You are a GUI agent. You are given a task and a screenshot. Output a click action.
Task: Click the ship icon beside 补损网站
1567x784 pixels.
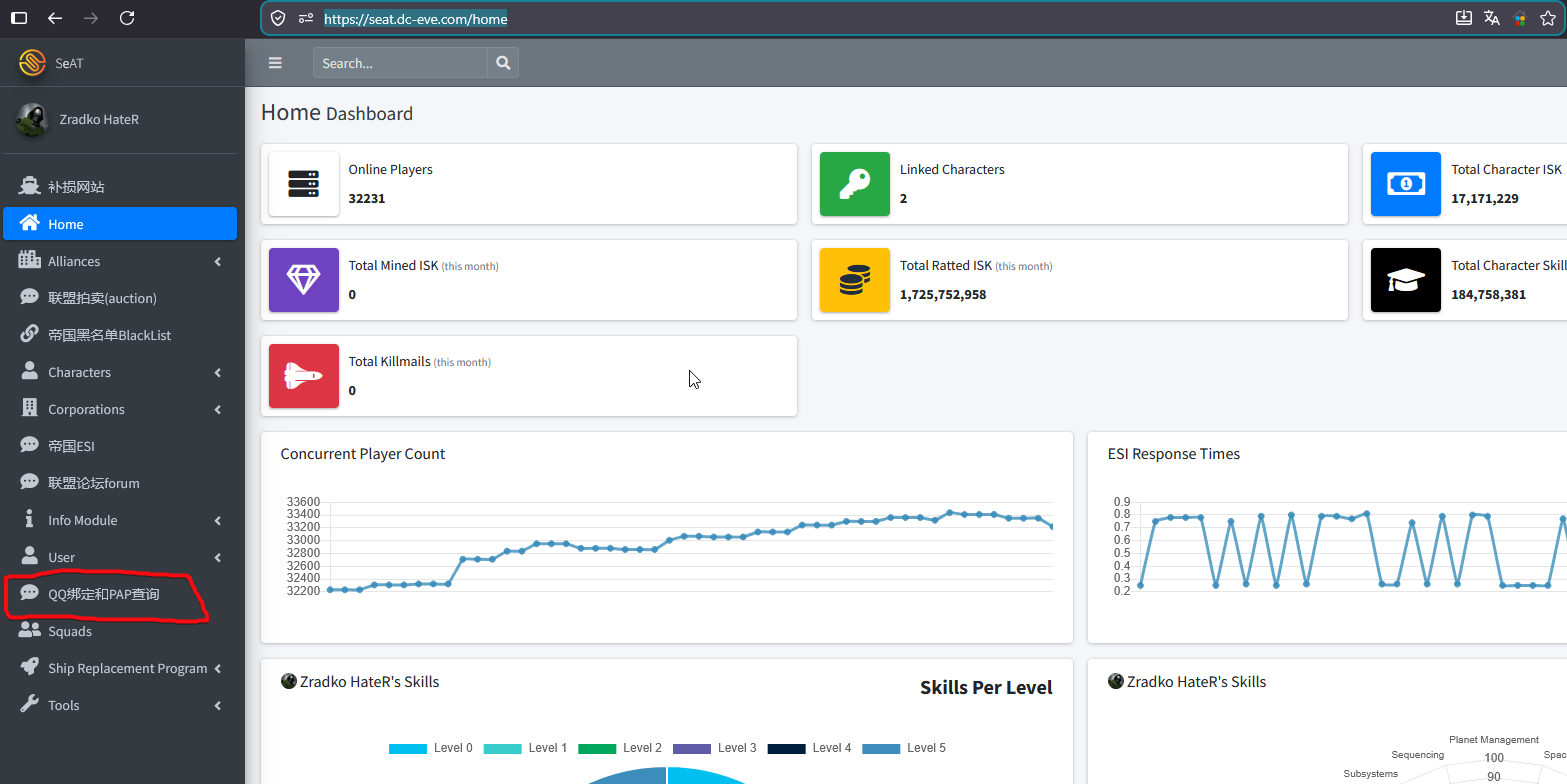30,186
